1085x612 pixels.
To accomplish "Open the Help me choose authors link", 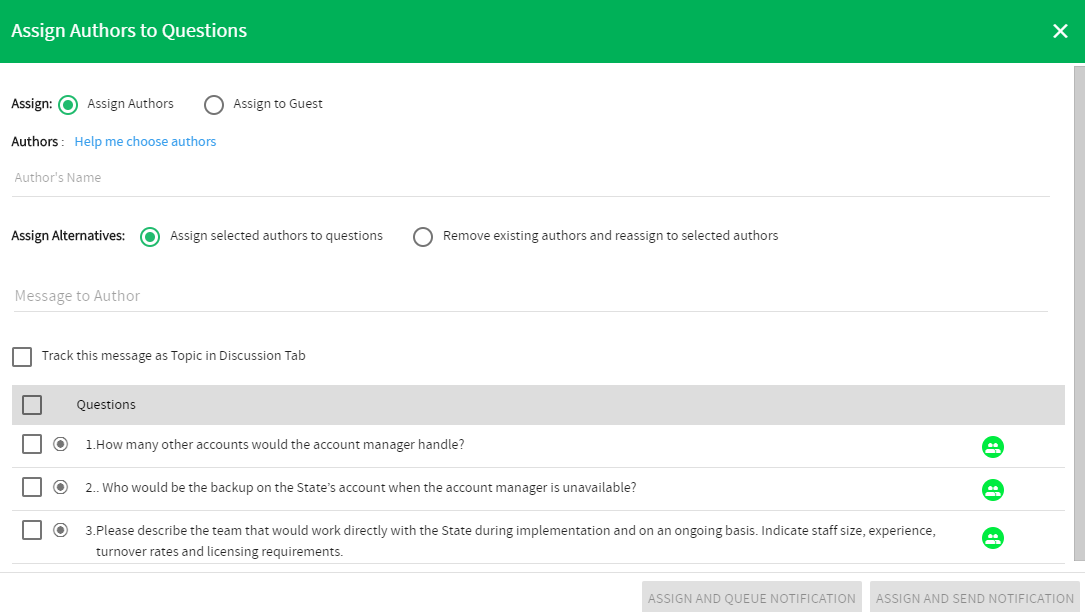I will coord(145,141).
